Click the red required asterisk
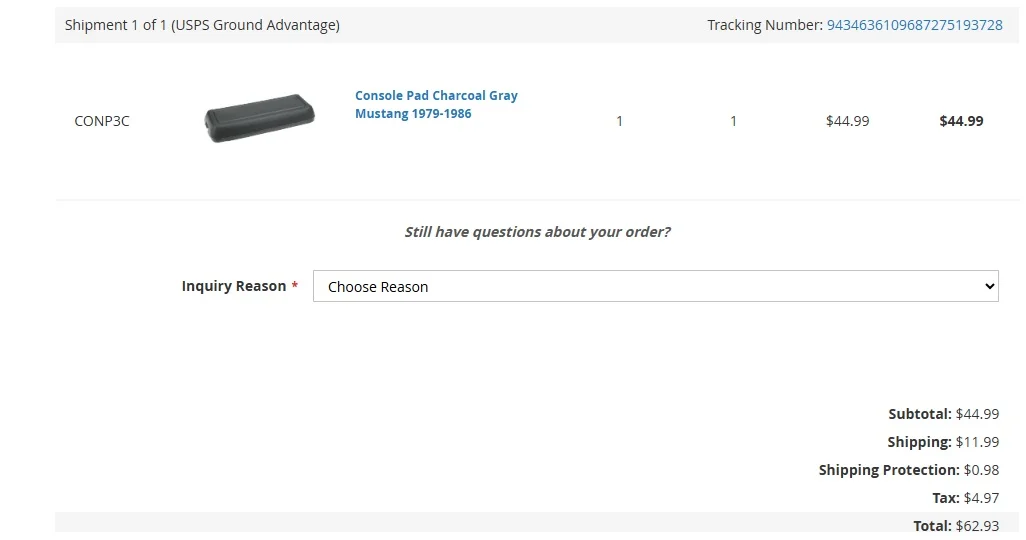The image size is (1026, 540). tap(294, 285)
